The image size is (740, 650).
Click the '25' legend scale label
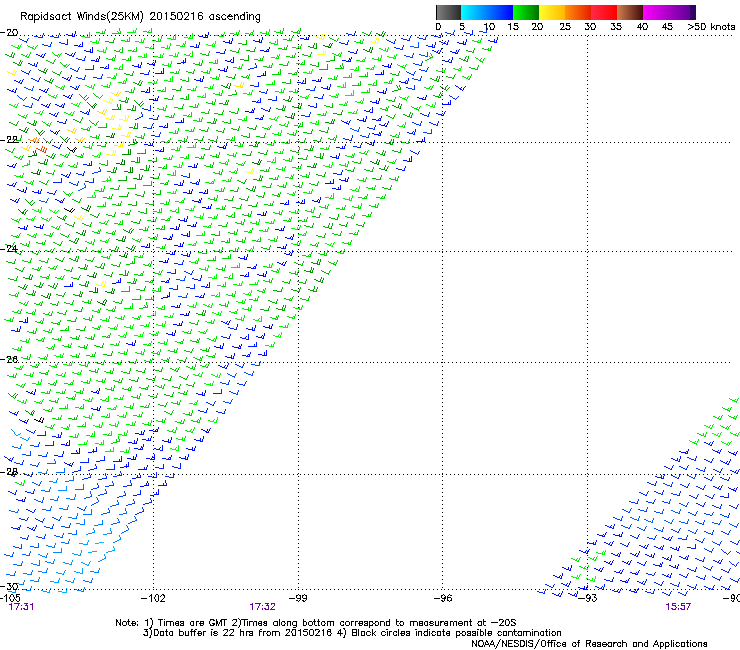coord(565,27)
